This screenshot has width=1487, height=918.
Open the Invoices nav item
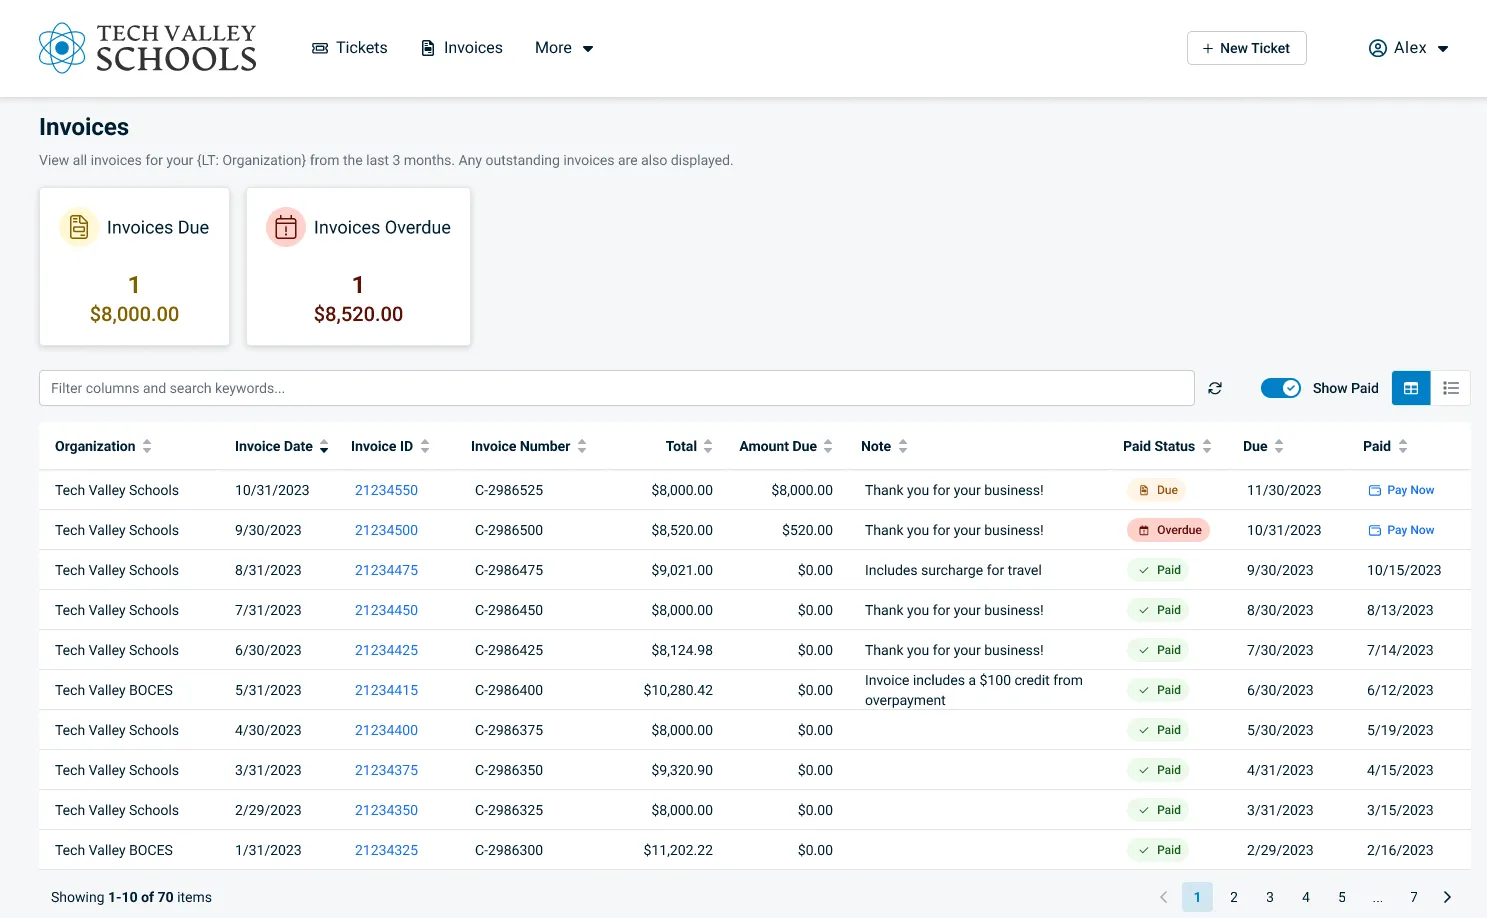point(461,48)
